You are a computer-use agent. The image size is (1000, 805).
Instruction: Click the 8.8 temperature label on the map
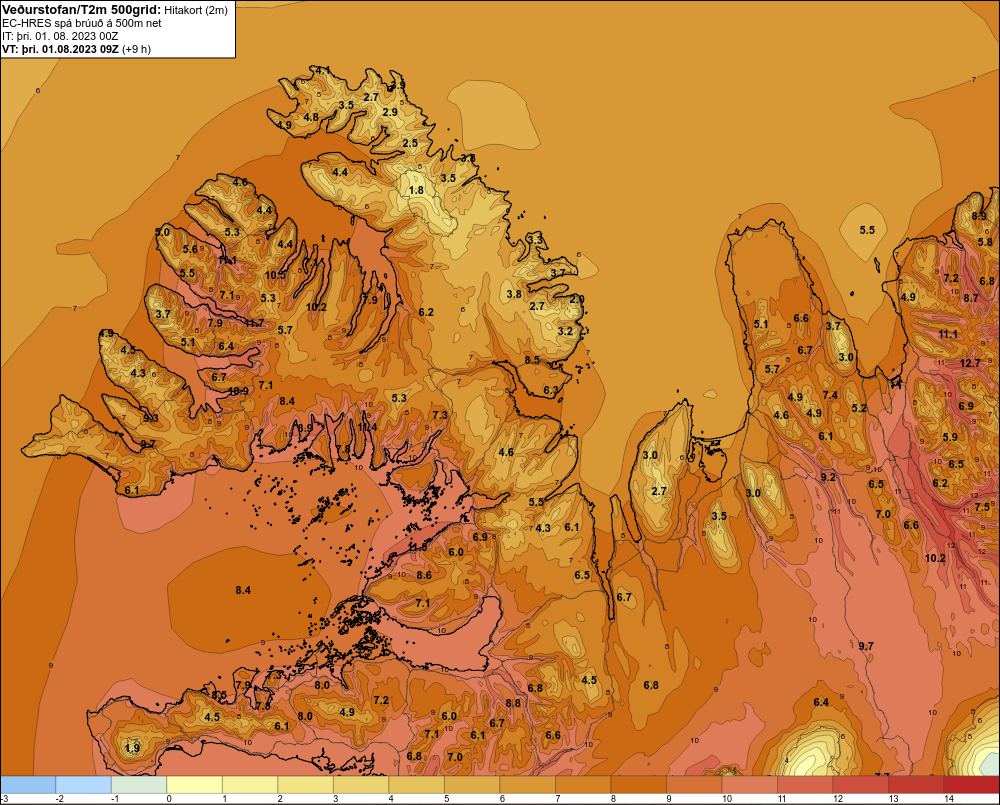[x=513, y=703]
